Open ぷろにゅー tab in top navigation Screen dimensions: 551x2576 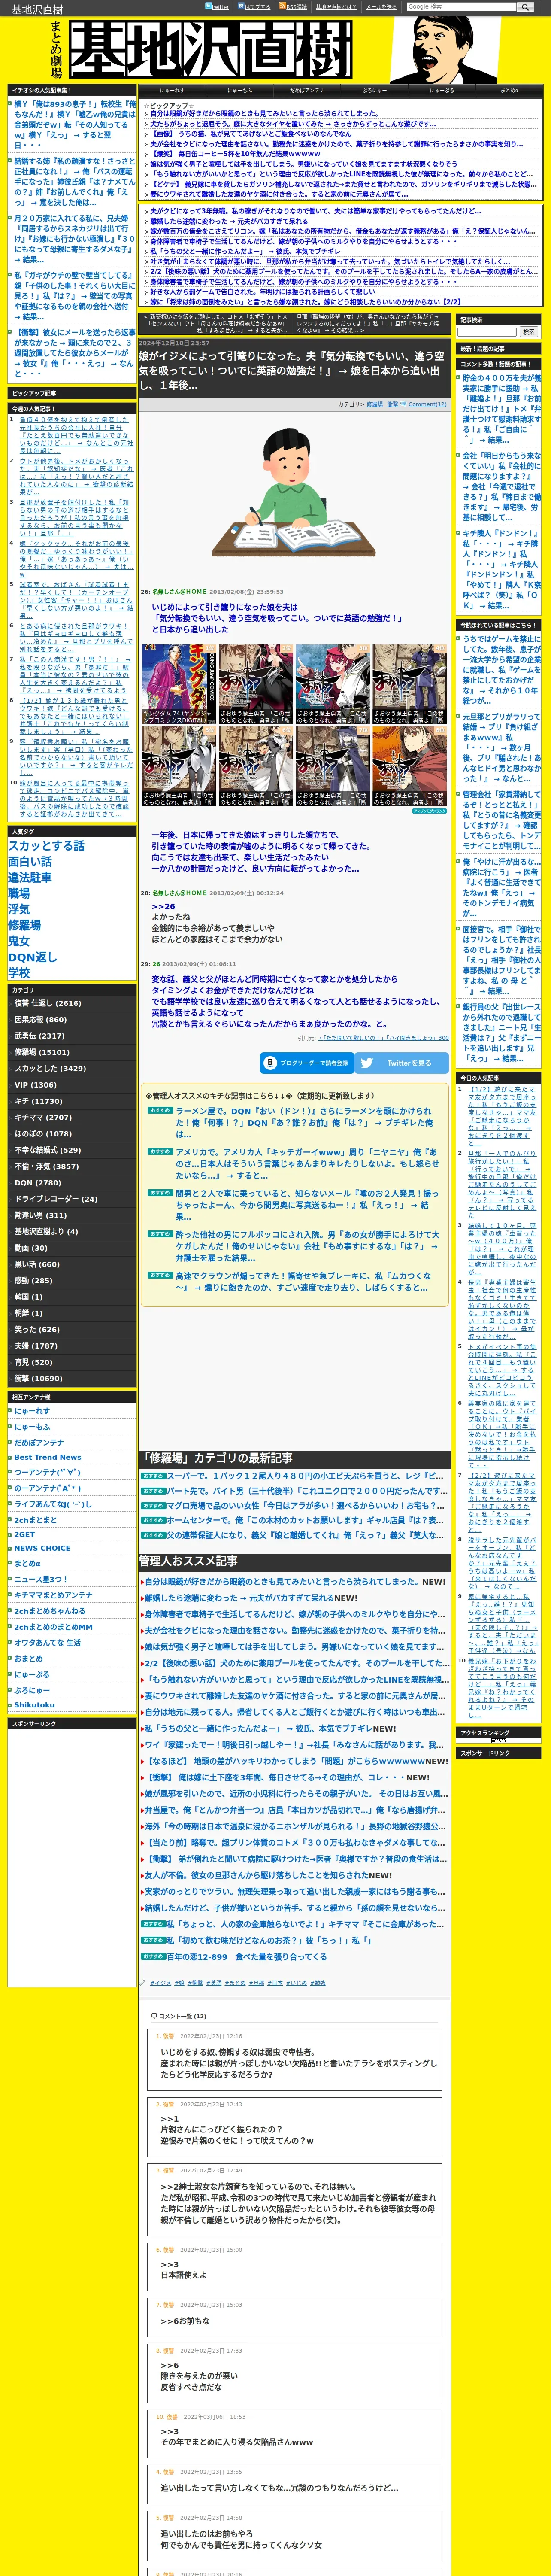(374, 90)
